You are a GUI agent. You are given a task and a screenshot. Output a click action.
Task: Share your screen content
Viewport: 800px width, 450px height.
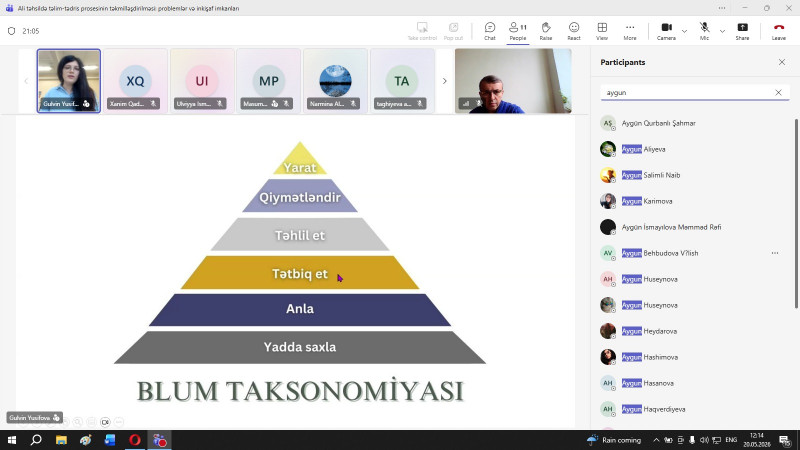coord(742,31)
